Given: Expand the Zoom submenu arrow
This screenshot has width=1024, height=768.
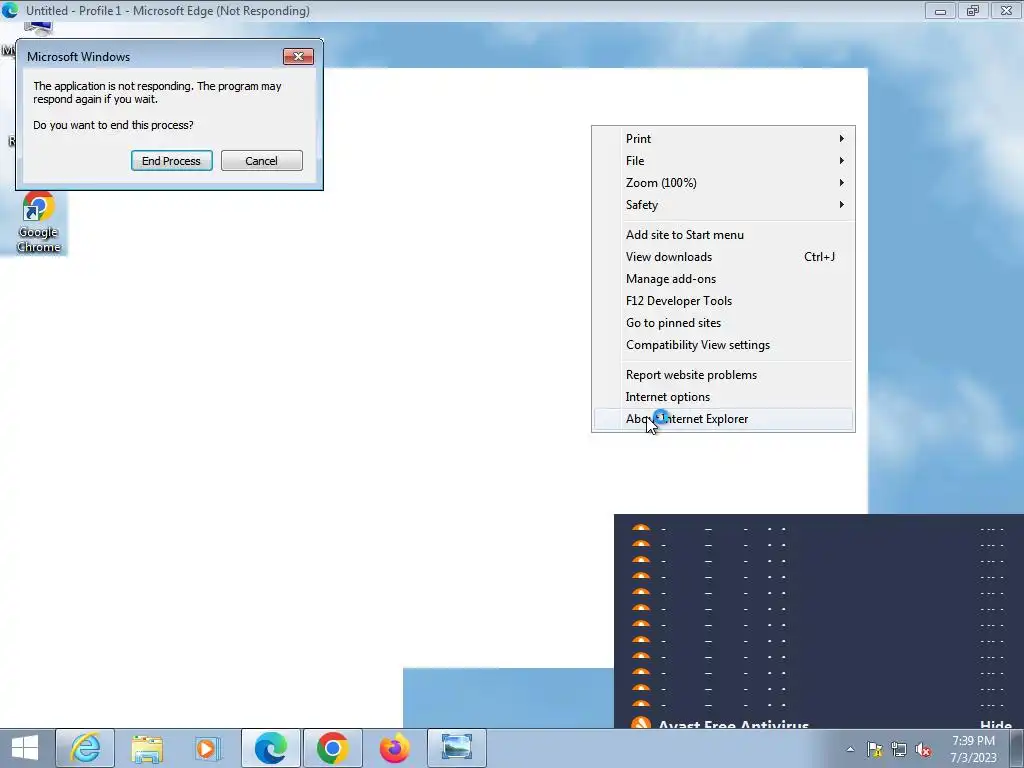Looking at the screenshot, I should pyautogui.click(x=842, y=183).
